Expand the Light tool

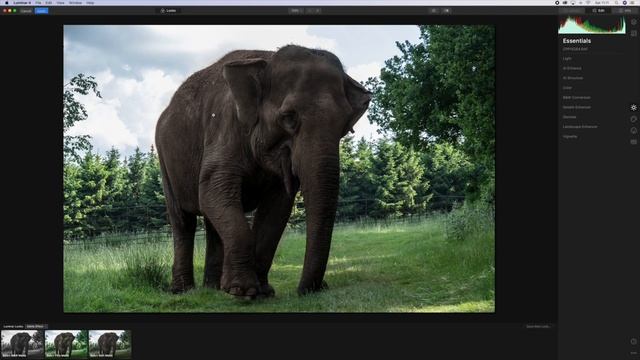pos(567,58)
